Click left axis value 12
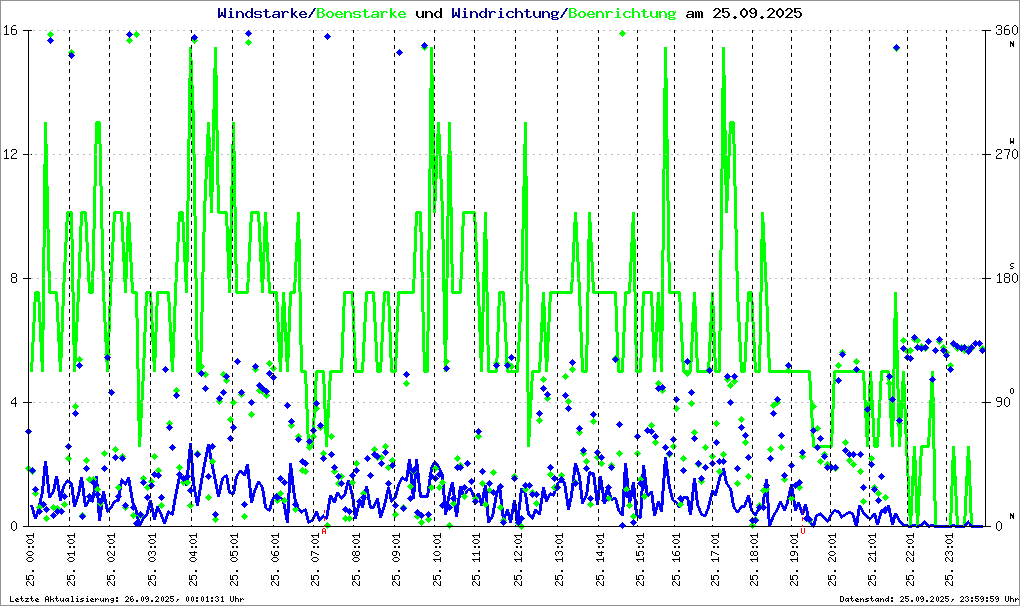This screenshot has height=606, width=1020. pos(9,155)
